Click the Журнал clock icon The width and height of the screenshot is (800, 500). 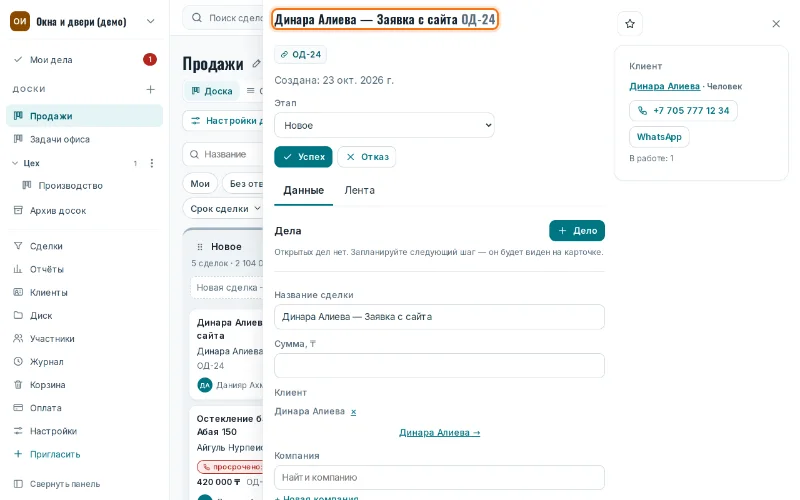click(x=18, y=361)
